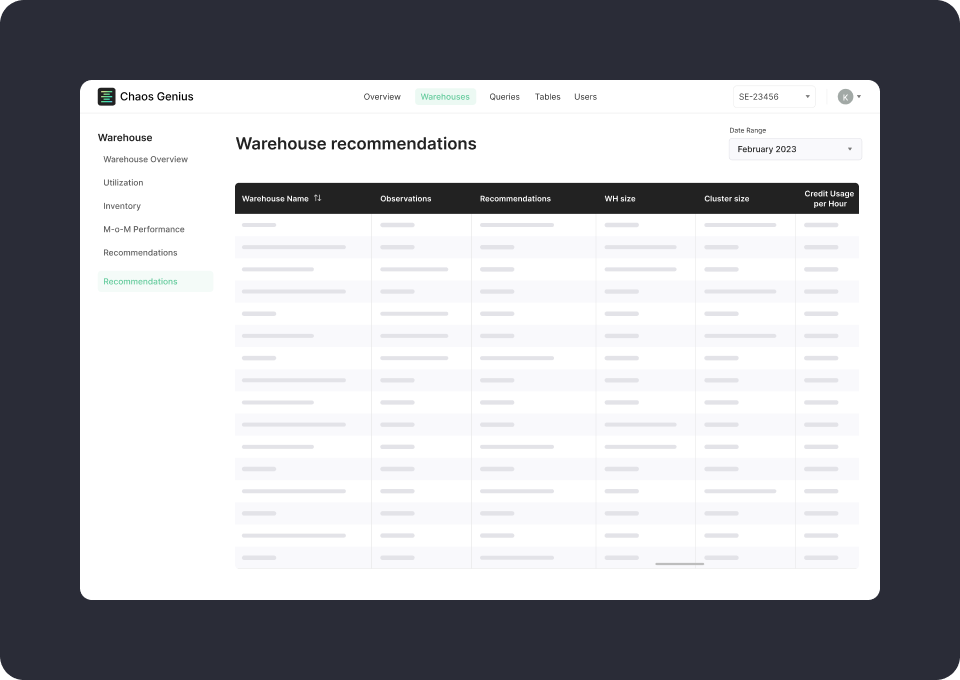The width and height of the screenshot is (960, 680).
Task: Click the sort icon beside Warehouse Name
Action: pos(318,198)
